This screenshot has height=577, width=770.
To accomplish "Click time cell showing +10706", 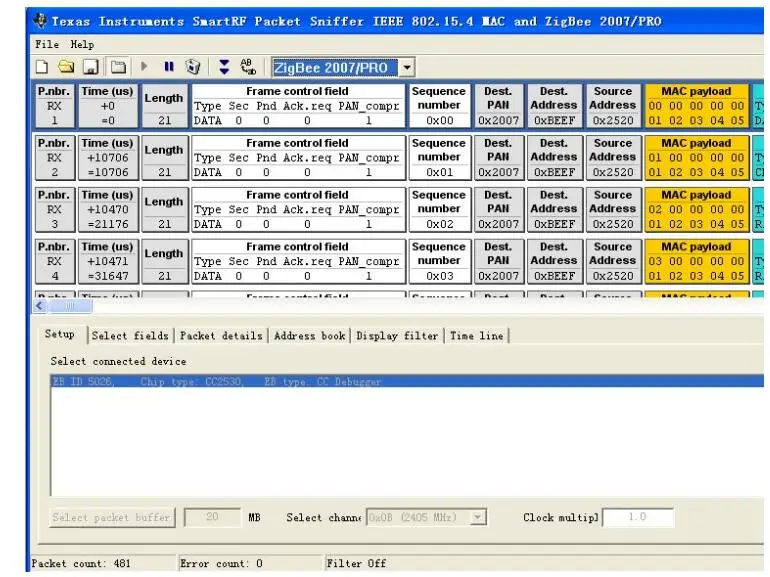I will [x=108, y=158].
